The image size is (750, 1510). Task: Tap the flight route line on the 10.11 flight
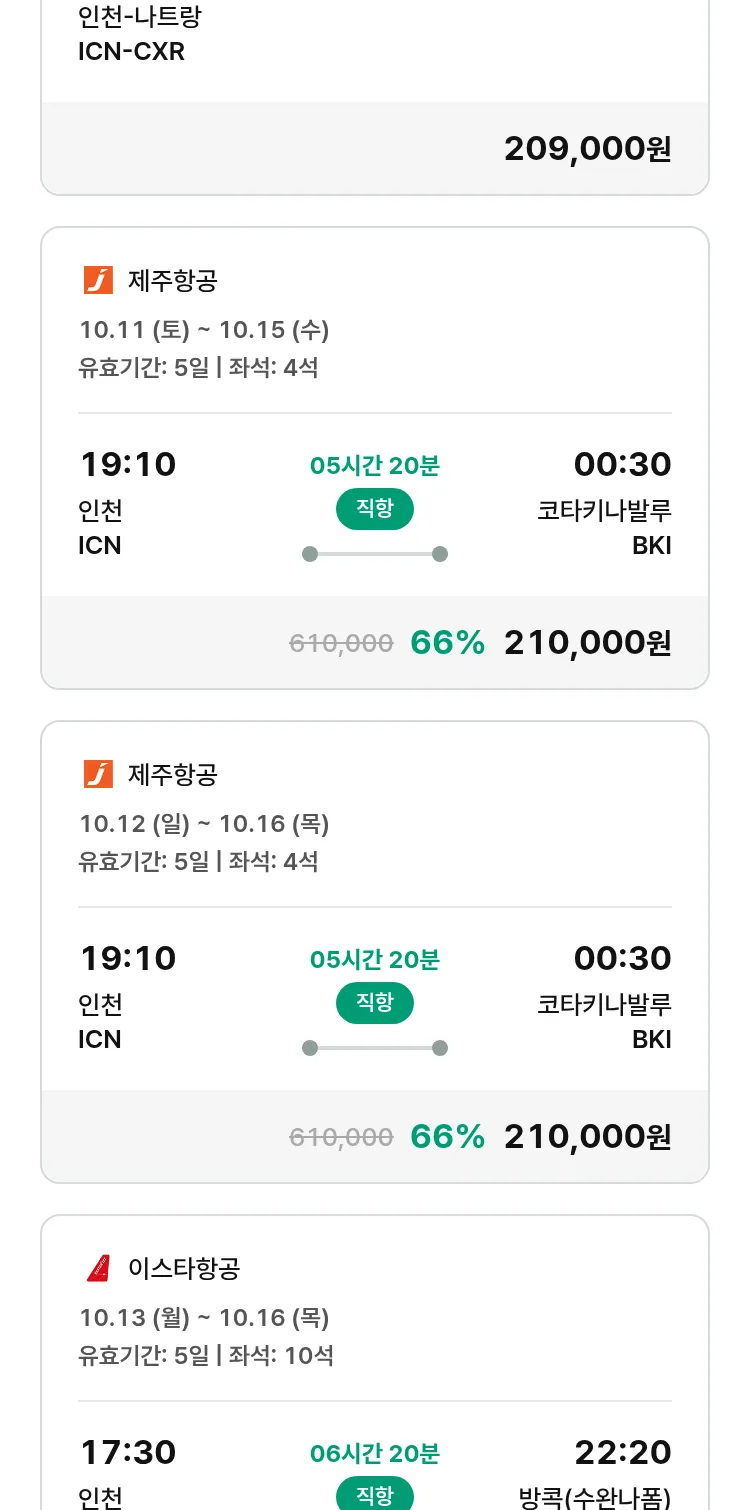[x=375, y=554]
